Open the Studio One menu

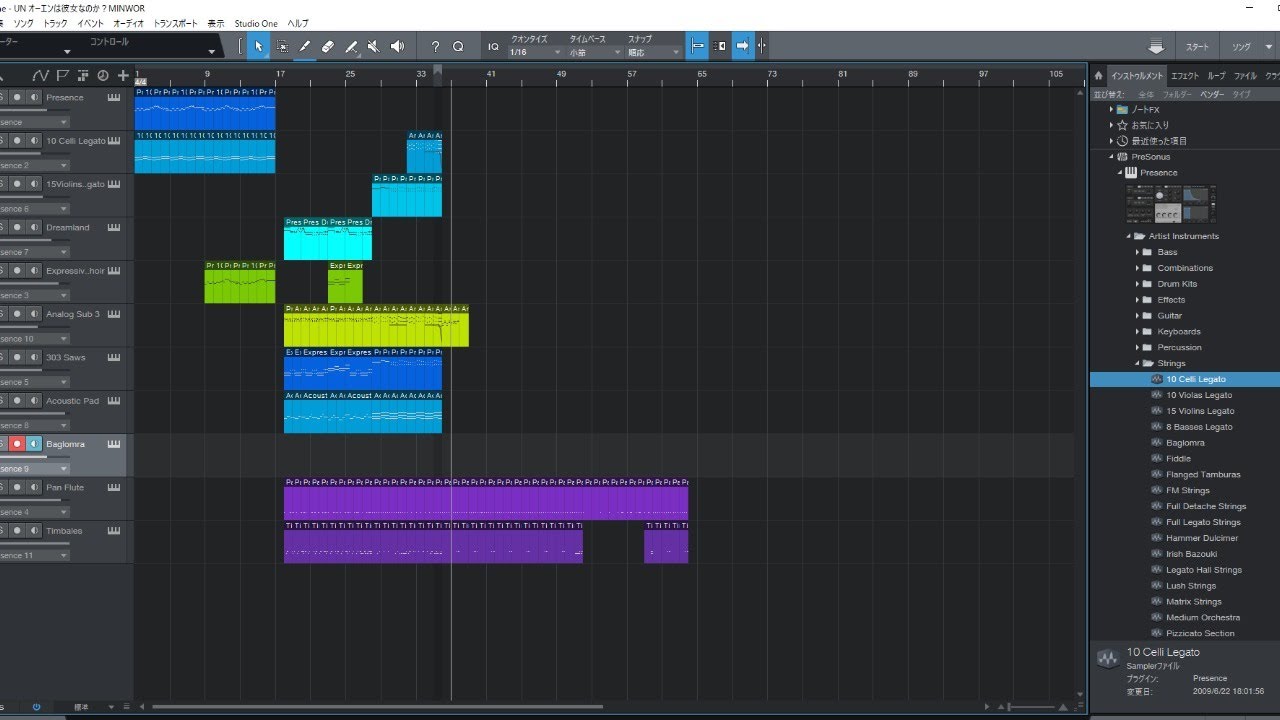pos(256,23)
